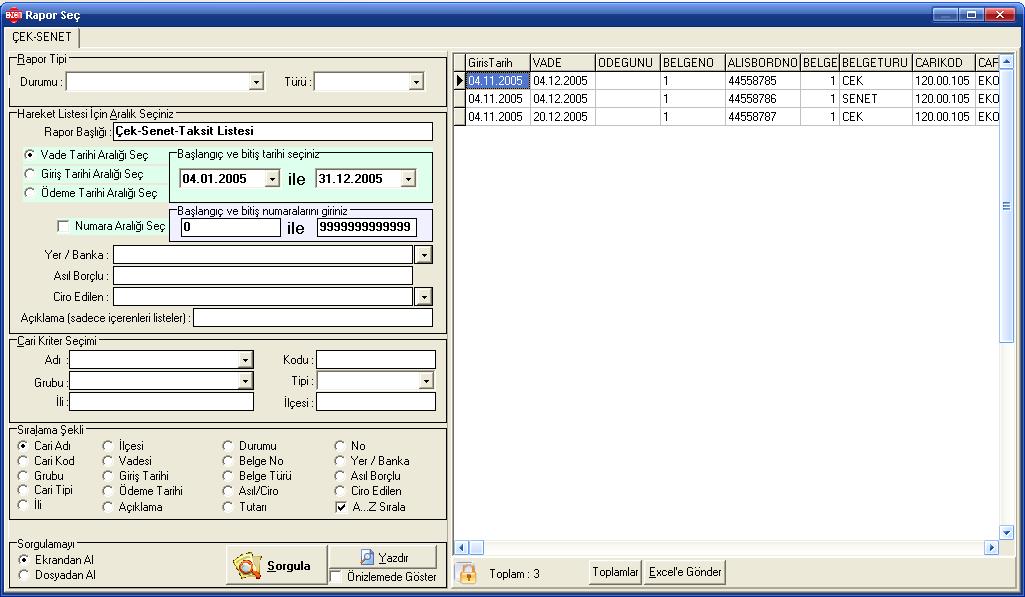
Task: Open the Durumu dropdown
Action: [256, 82]
